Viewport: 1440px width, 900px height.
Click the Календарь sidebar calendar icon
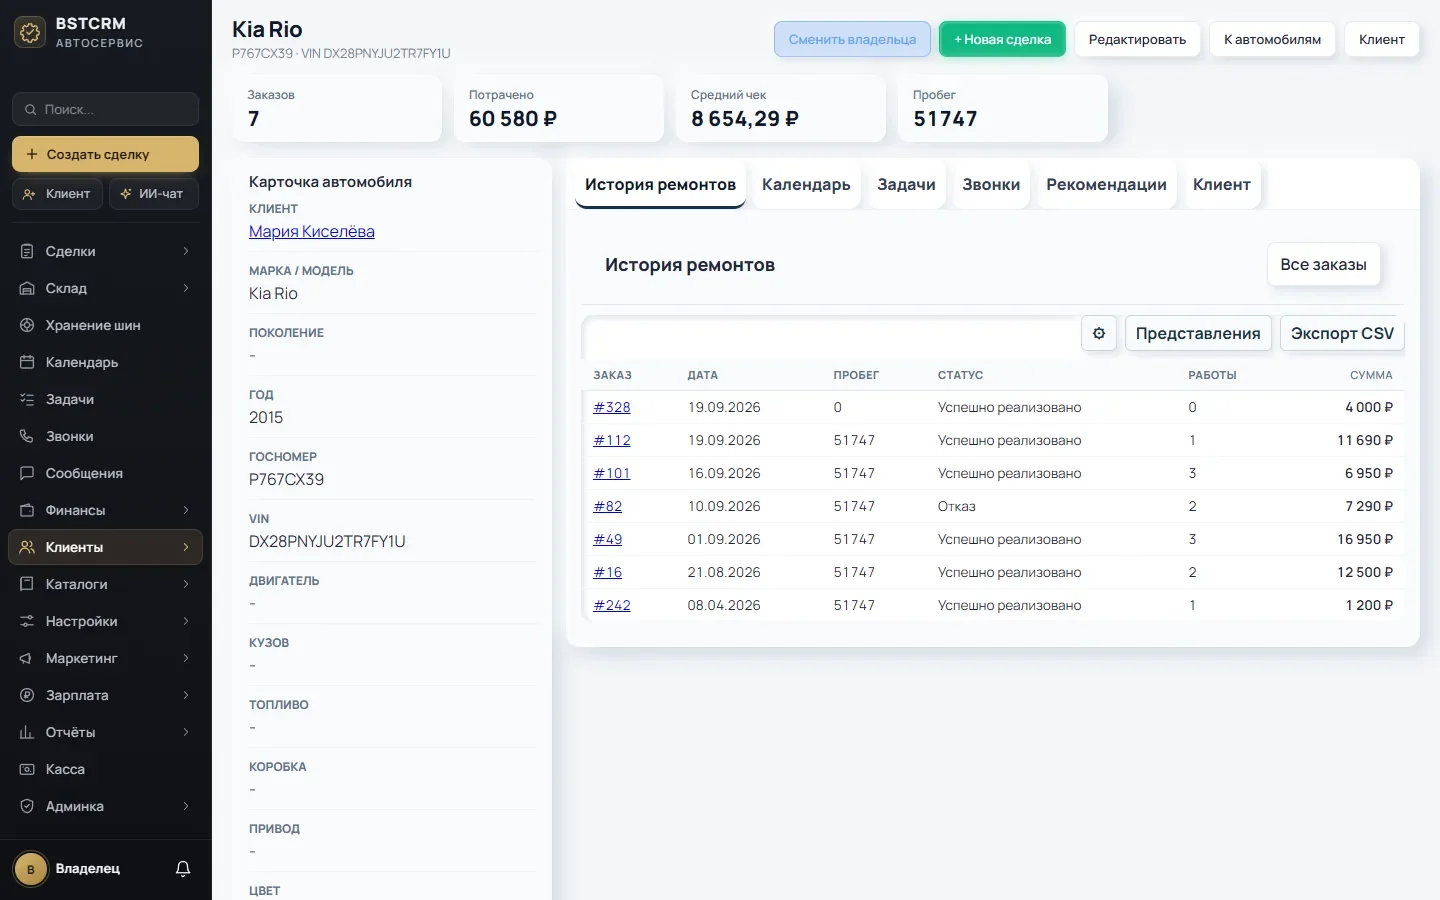pos(27,362)
